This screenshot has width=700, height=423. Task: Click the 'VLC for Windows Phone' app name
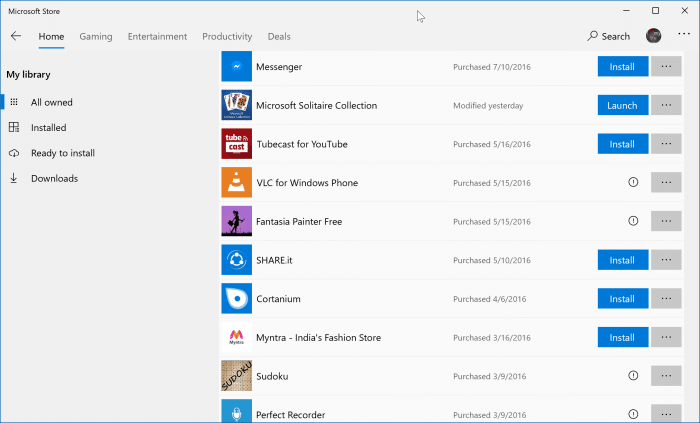pos(307,183)
